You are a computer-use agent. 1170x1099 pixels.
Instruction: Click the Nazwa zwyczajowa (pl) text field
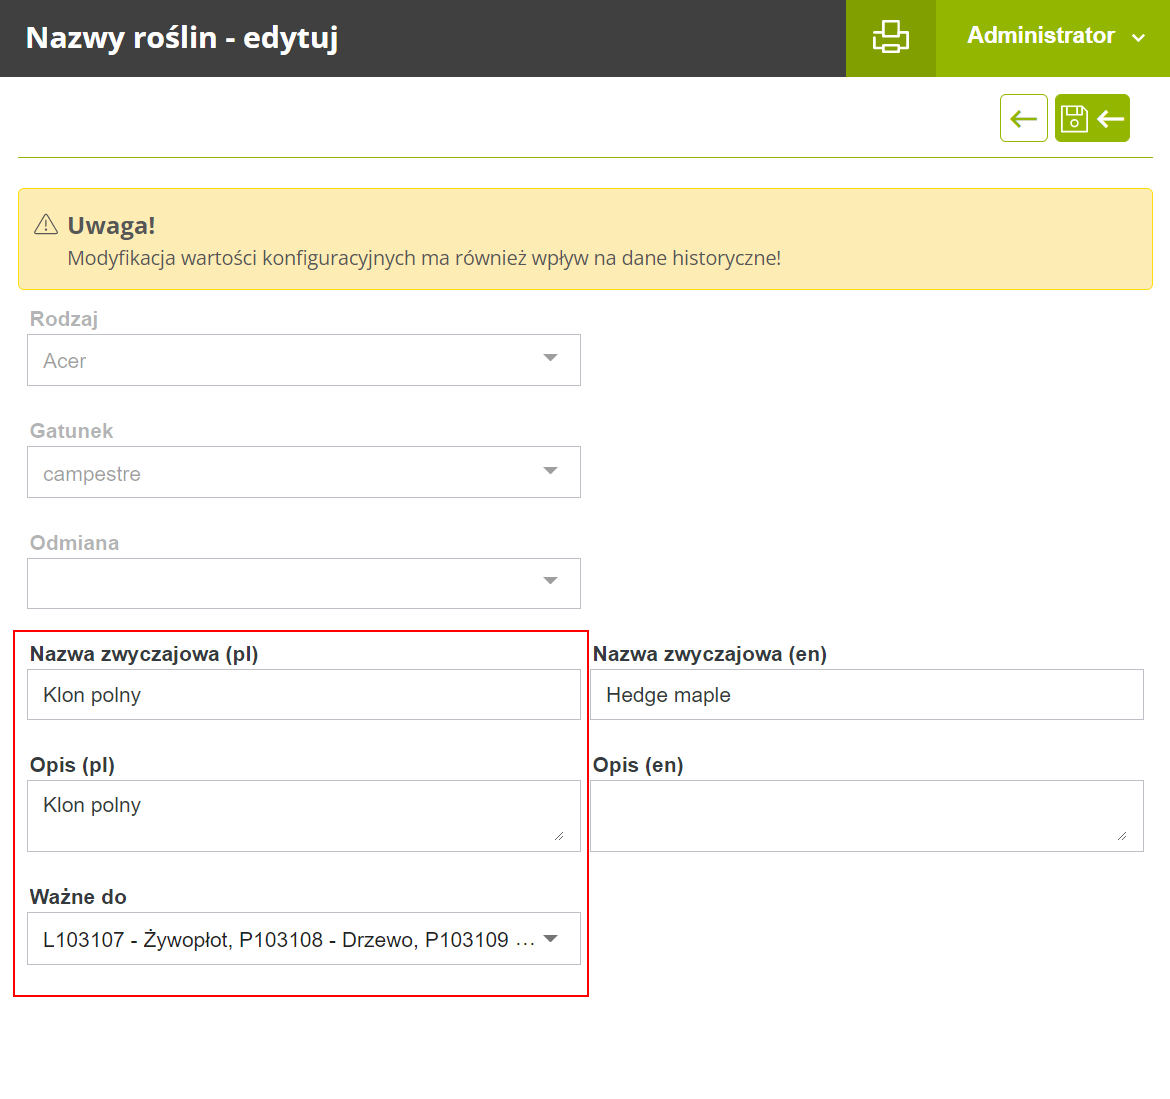point(303,695)
